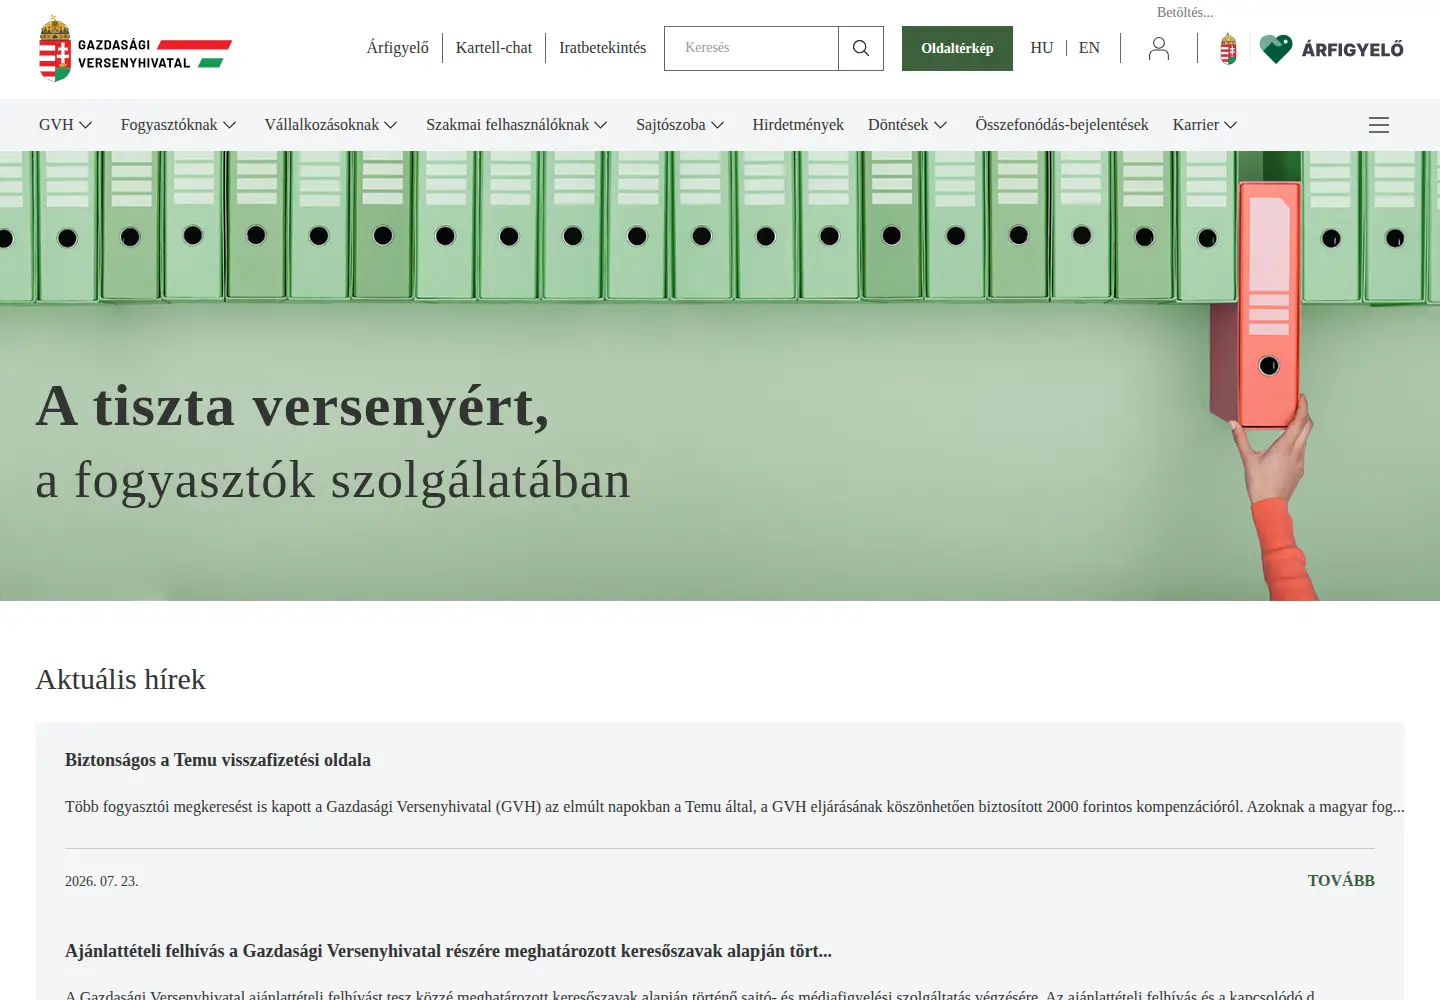The width and height of the screenshot is (1440, 1000).
Task: Switch language to HU
Action: pos(1042,48)
